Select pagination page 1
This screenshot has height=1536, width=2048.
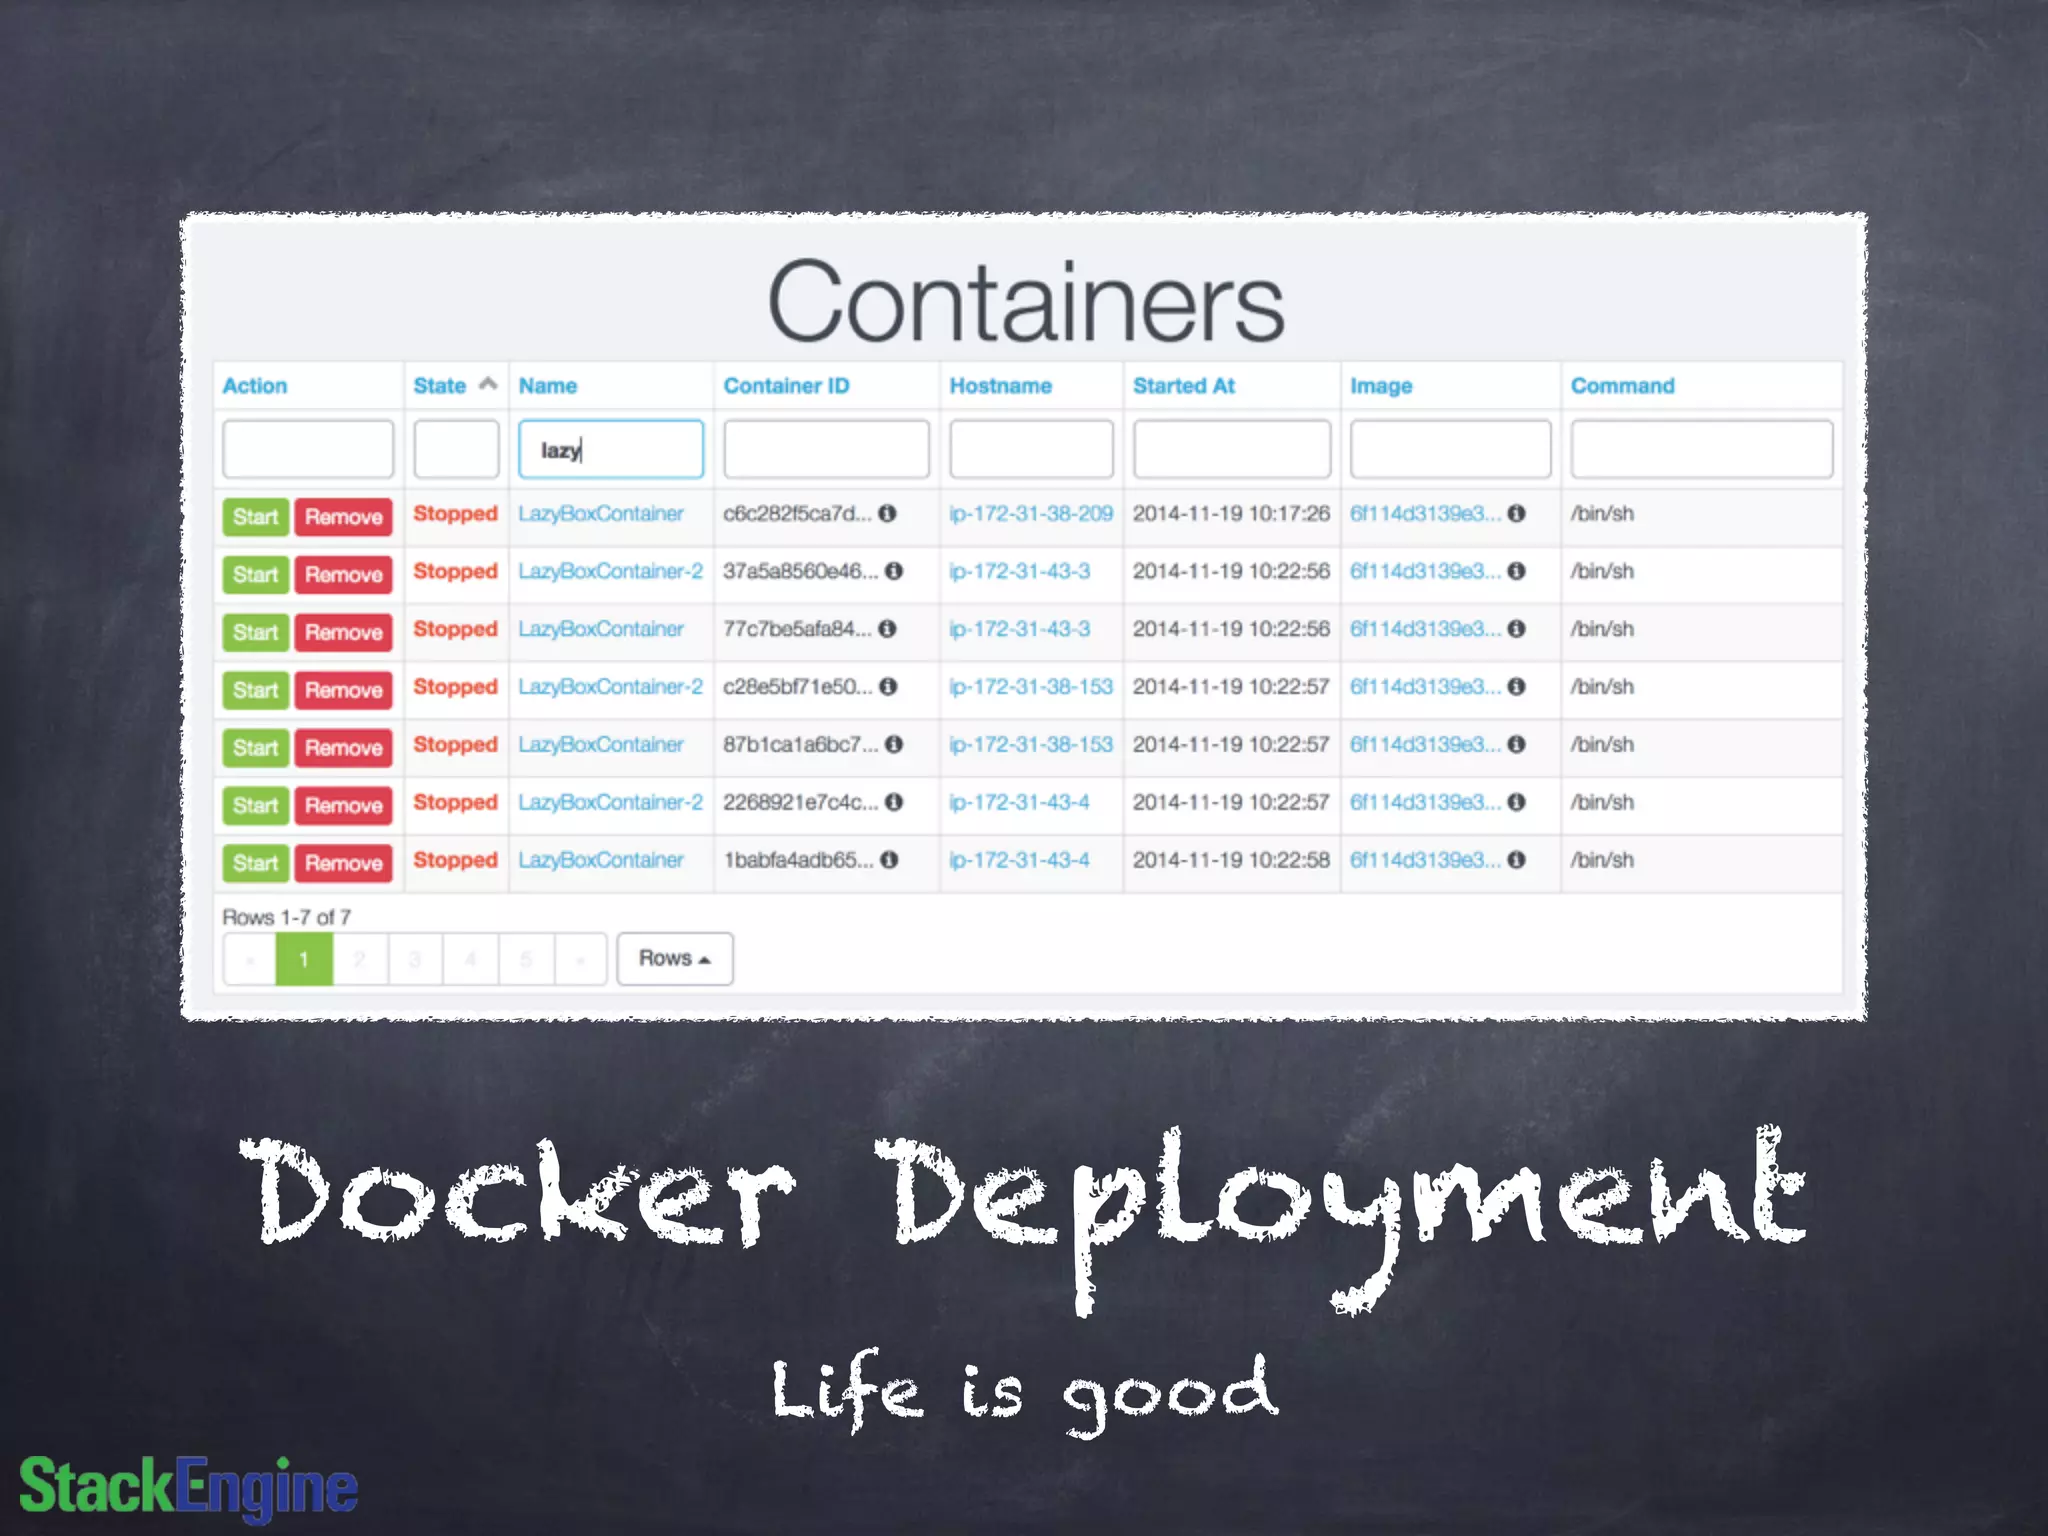click(304, 960)
